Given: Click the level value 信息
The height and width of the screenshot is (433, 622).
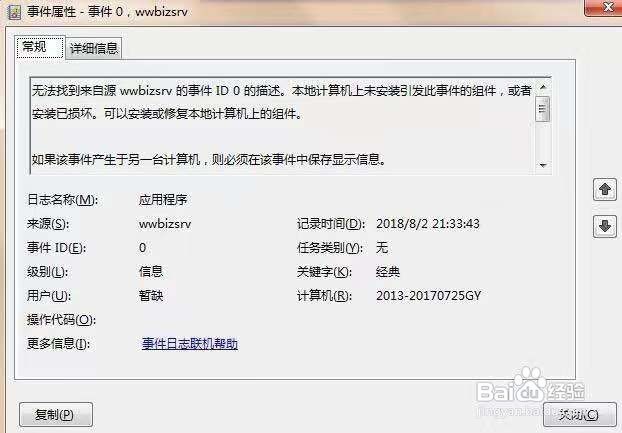Looking at the screenshot, I should point(151,272).
